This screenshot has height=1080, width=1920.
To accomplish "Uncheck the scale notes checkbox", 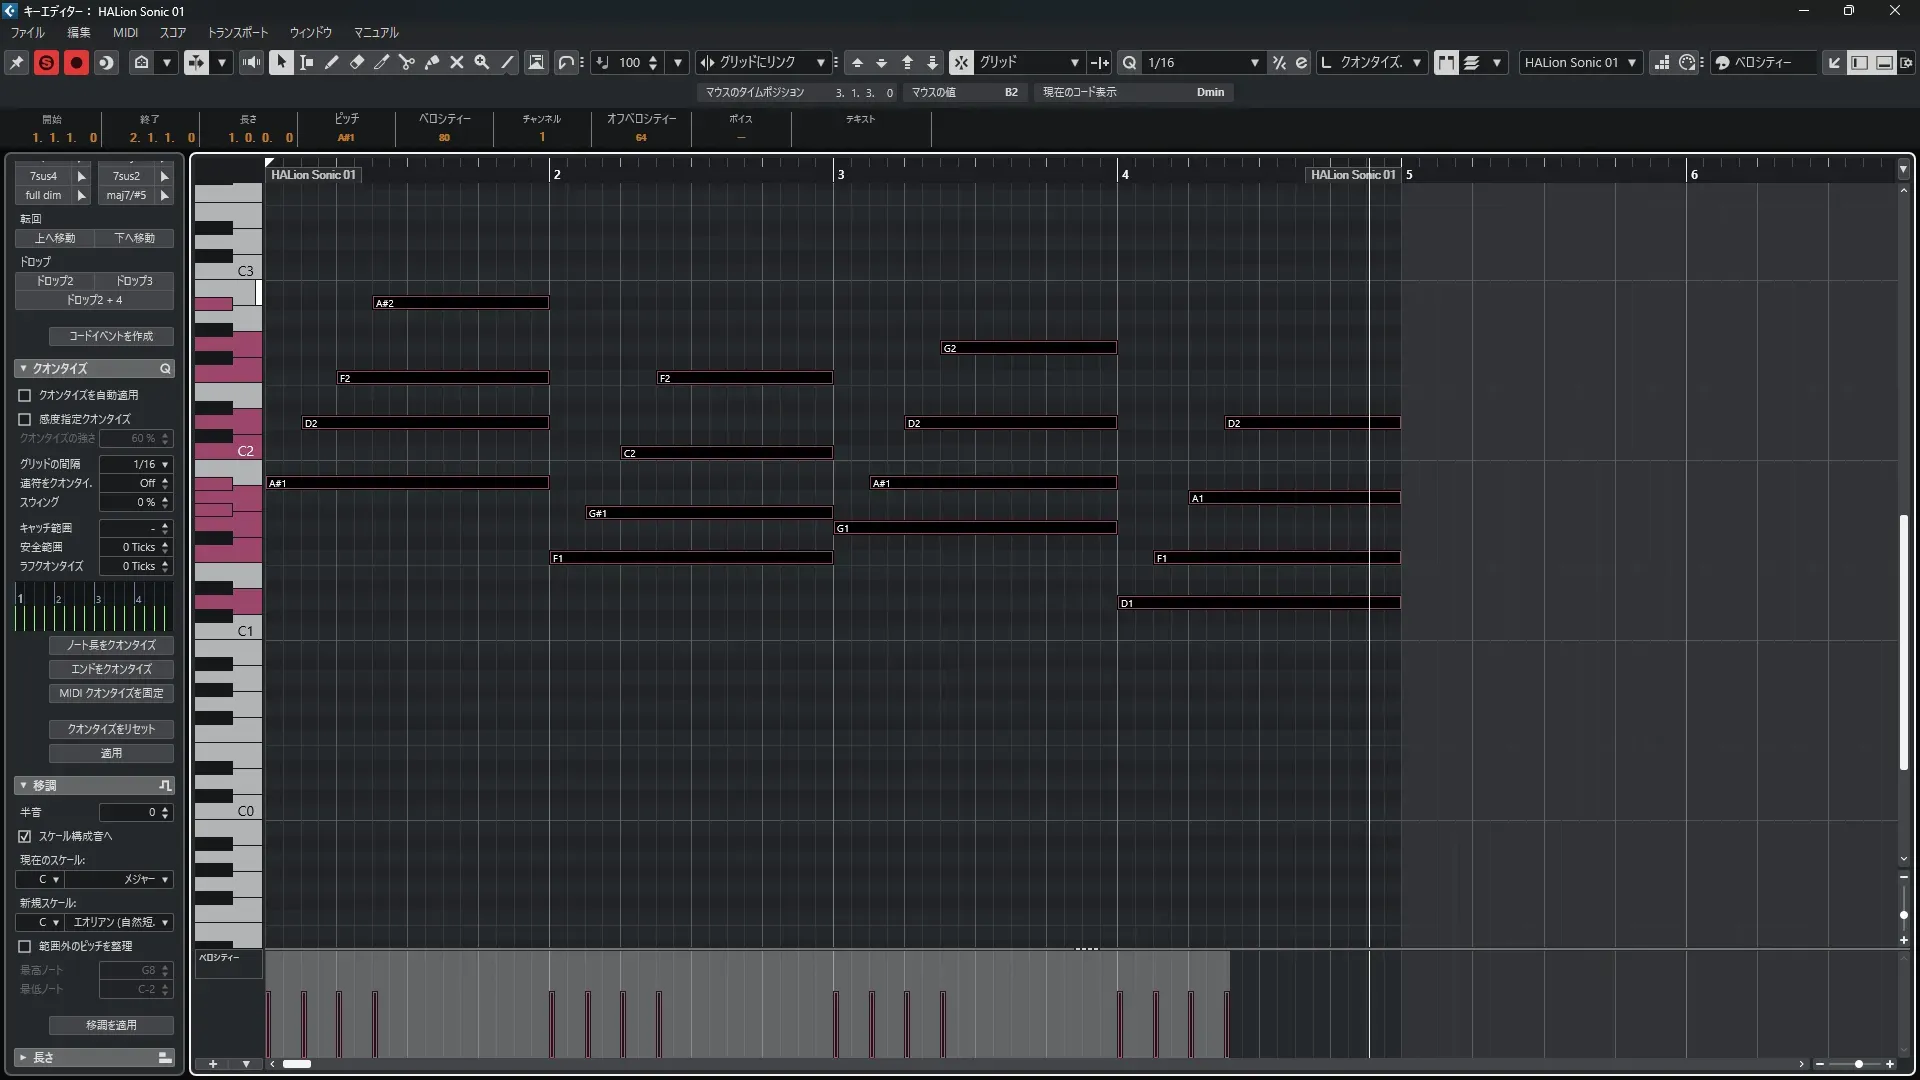I will [25, 836].
